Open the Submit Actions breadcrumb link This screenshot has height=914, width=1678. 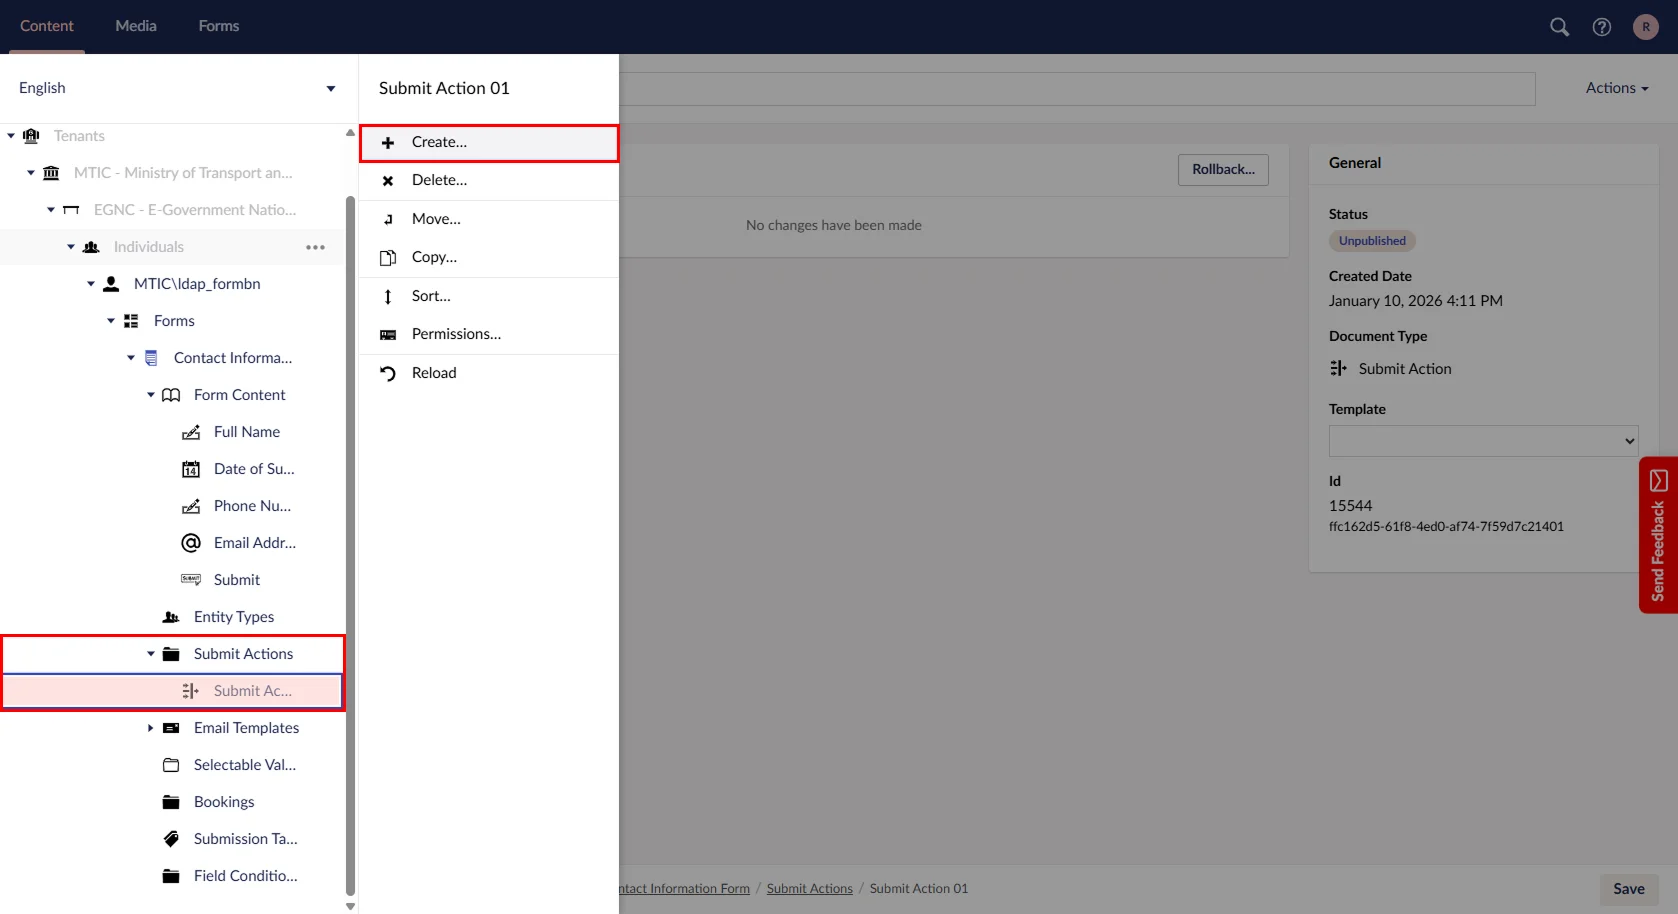click(809, 889)
